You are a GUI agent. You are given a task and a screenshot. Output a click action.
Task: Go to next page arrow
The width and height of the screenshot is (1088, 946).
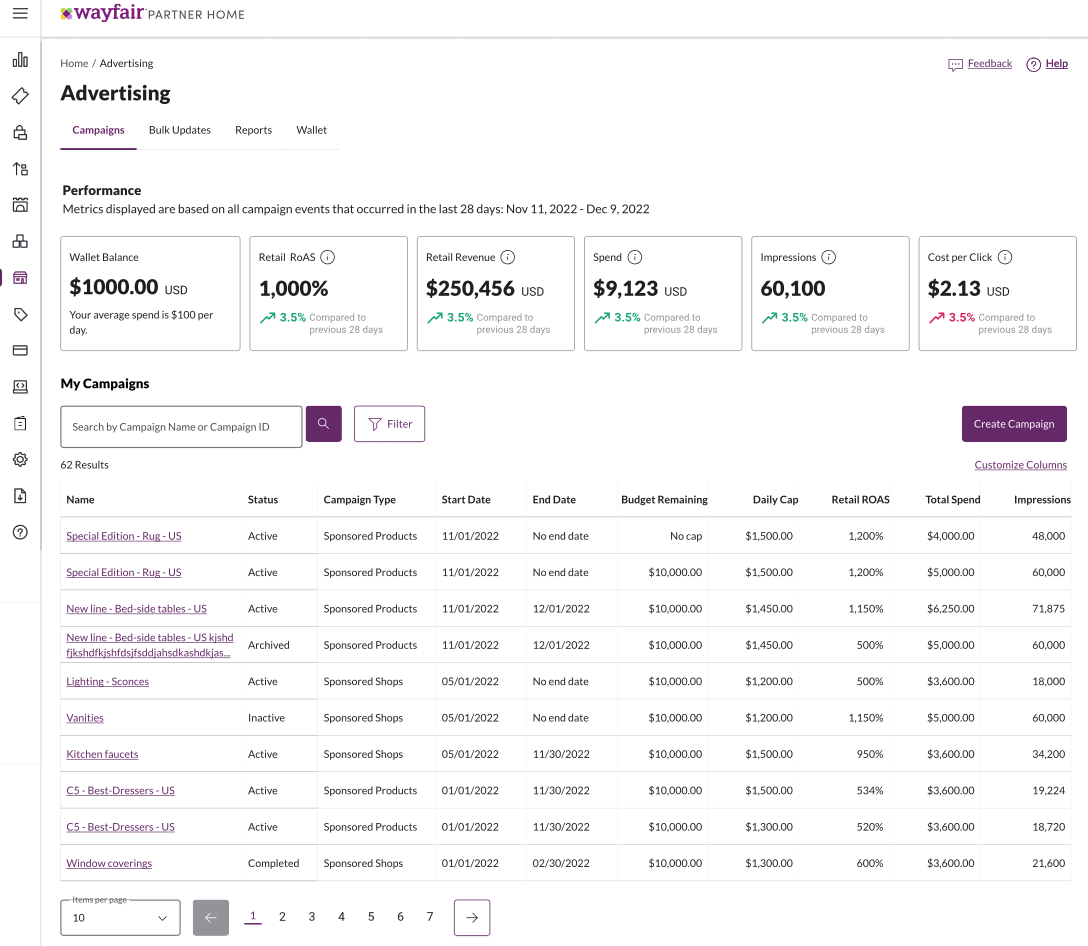click(472, 918)
